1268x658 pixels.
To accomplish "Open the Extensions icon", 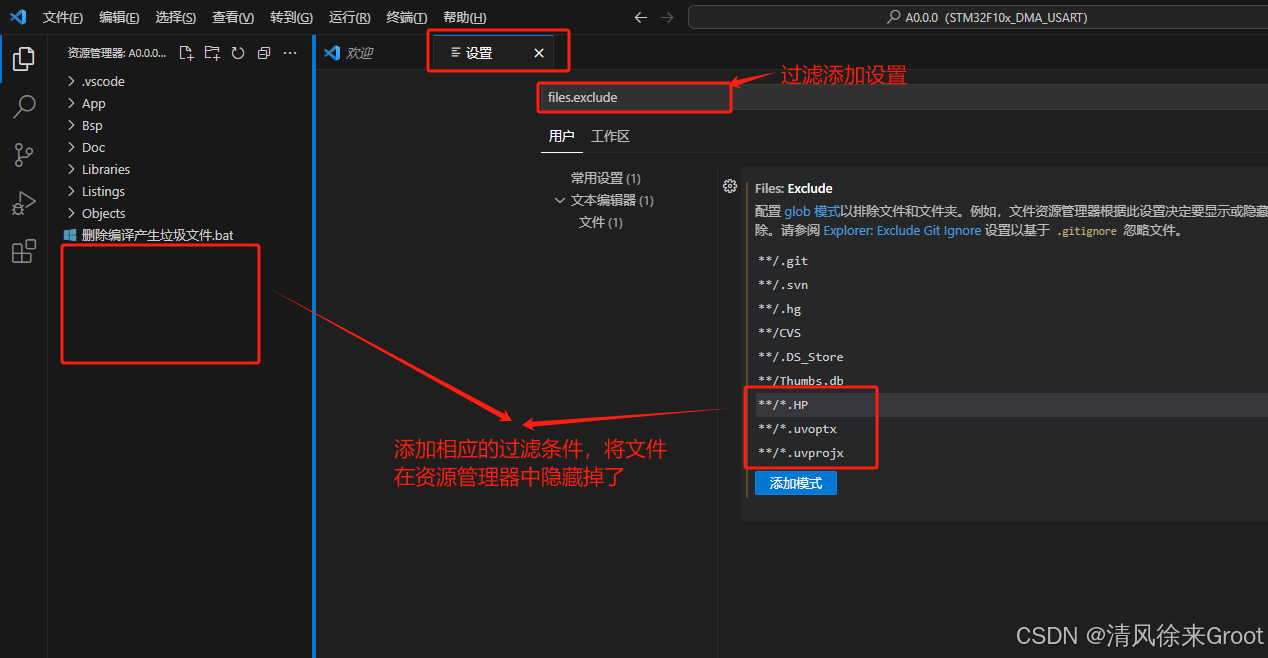I will click(x=23, y=251).
